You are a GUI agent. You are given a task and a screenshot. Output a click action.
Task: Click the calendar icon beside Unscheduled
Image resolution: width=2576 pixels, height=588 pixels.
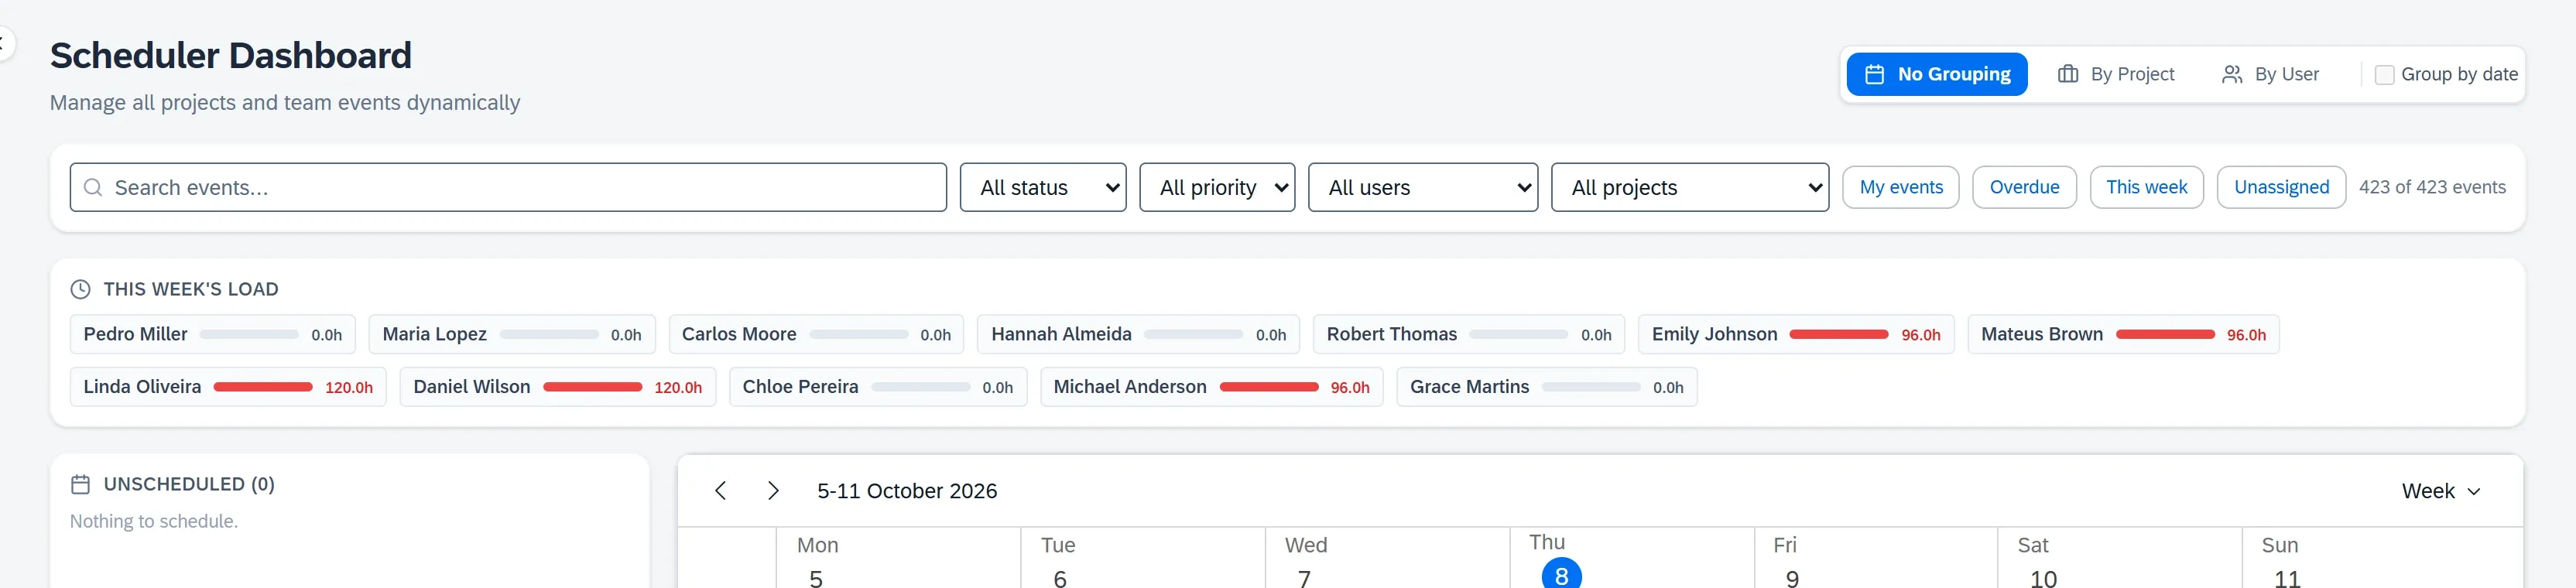point(80,485)
